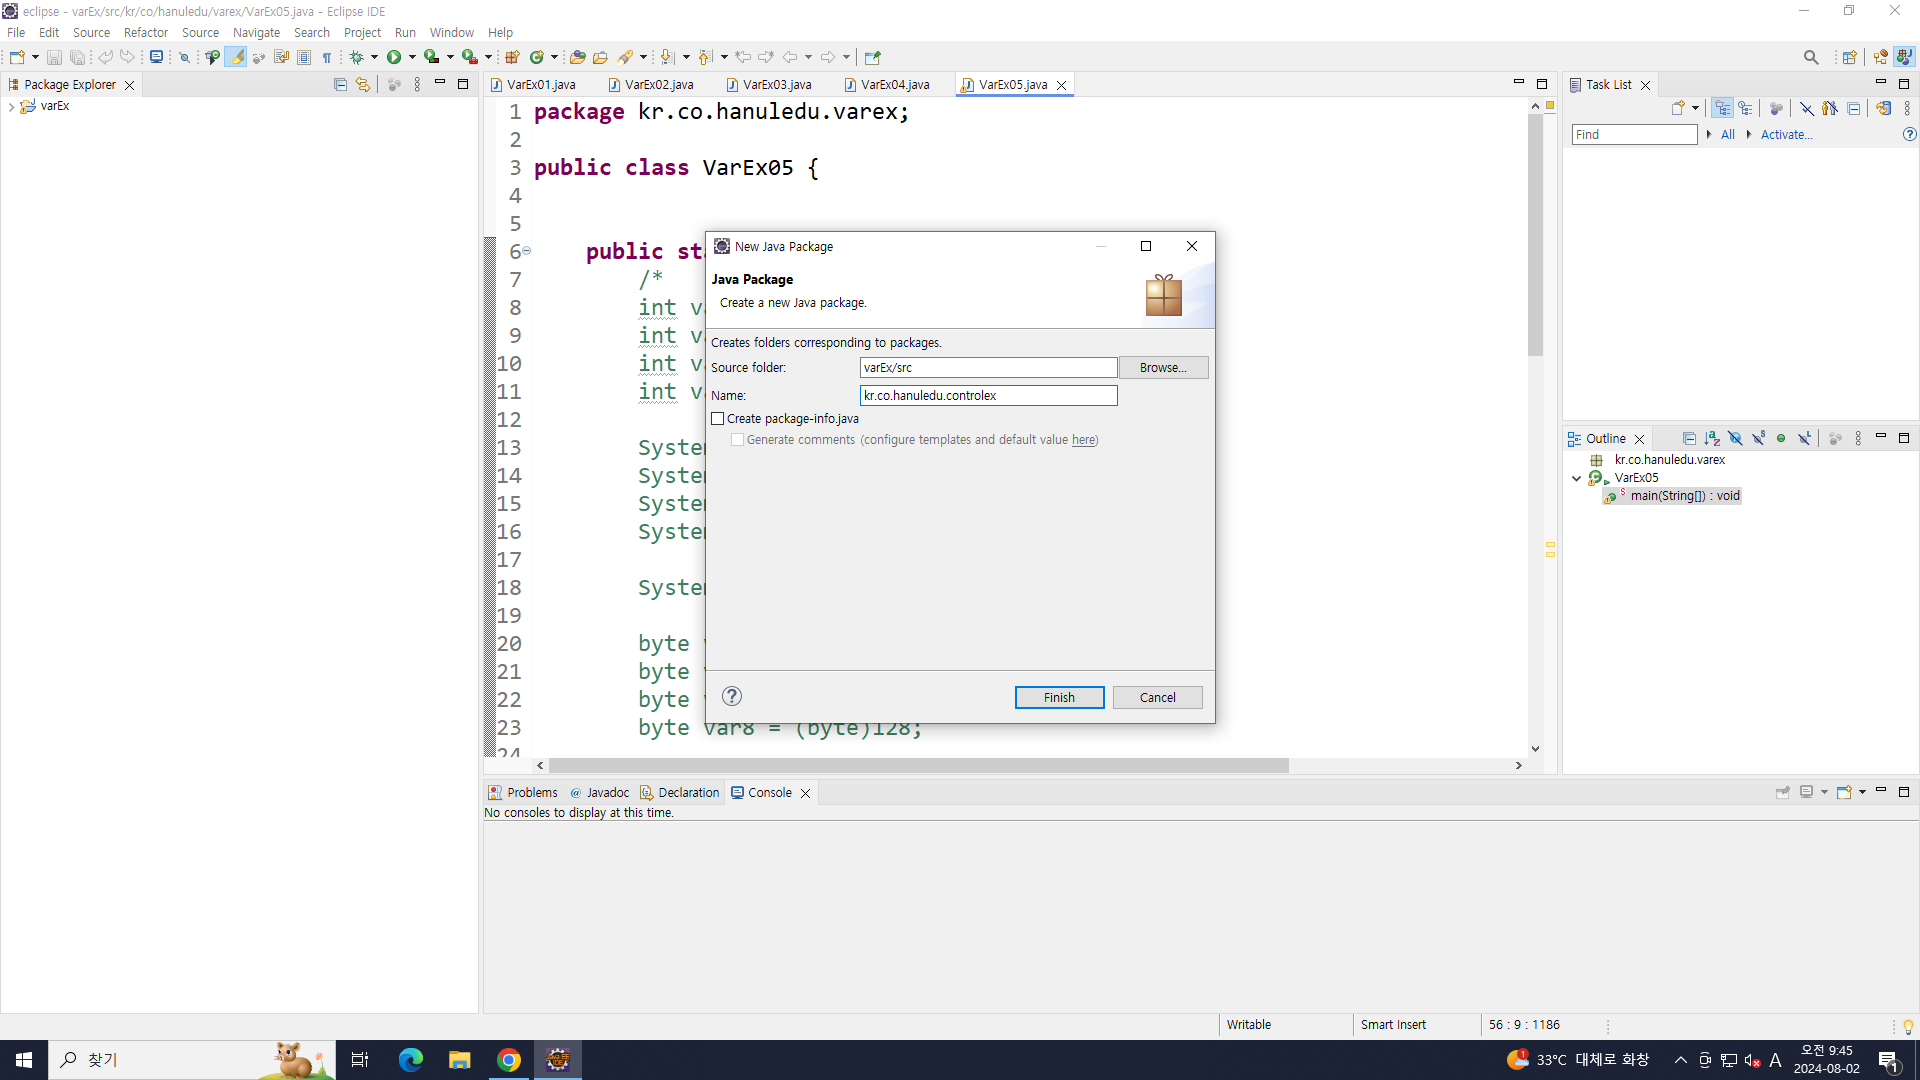Collapse the VarEx05 class in Outline
This screenshot has height=1080, width=1920.
(x=1577, y=478)
